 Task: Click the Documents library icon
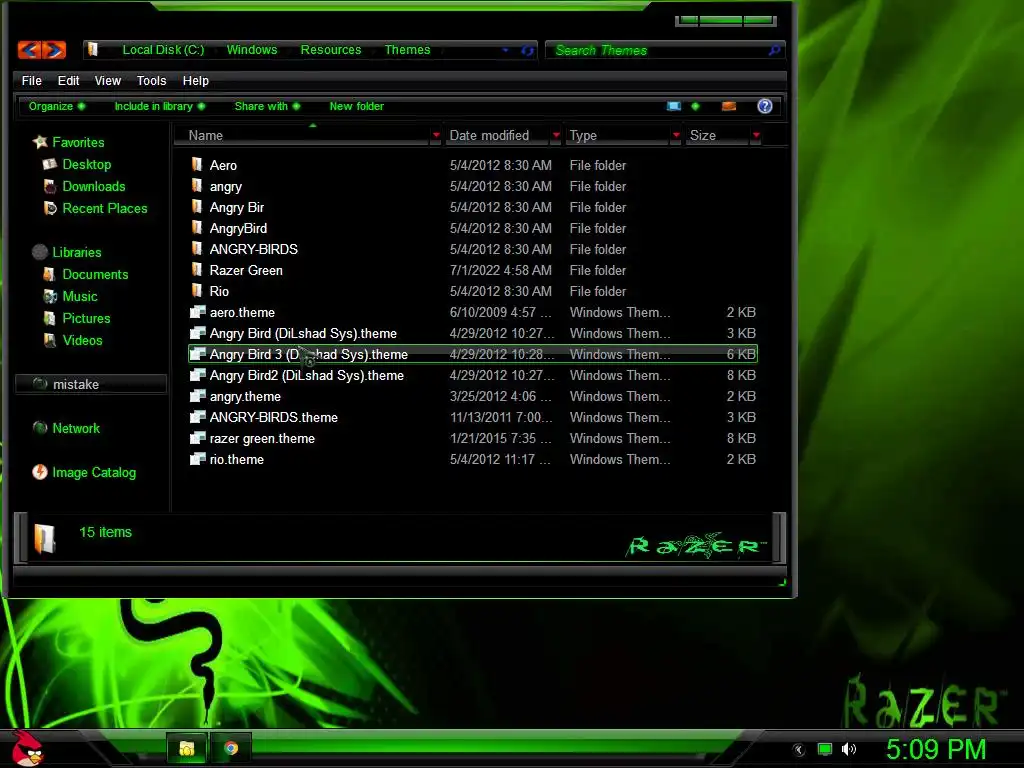(x=50, y=274)
